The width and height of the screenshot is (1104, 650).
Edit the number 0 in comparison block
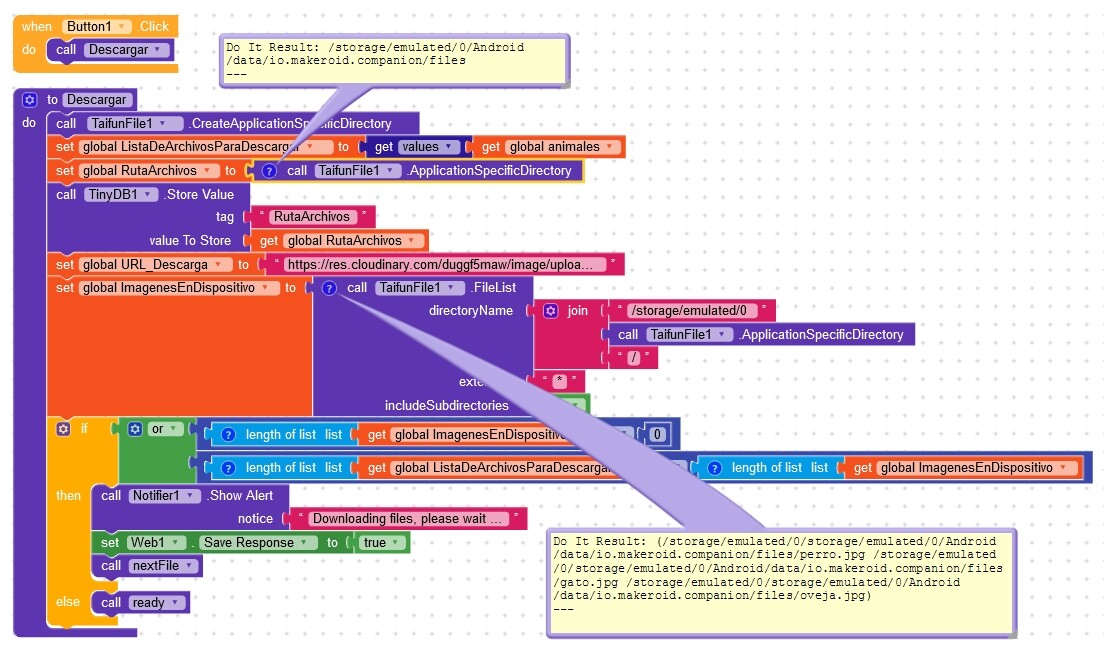[657, 435]
